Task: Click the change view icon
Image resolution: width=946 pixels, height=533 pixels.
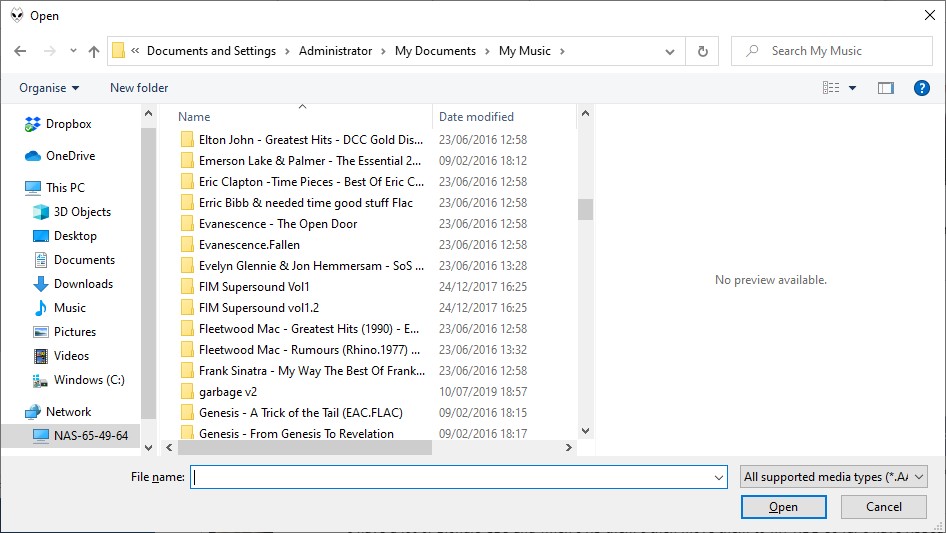Action: [831, 88]
